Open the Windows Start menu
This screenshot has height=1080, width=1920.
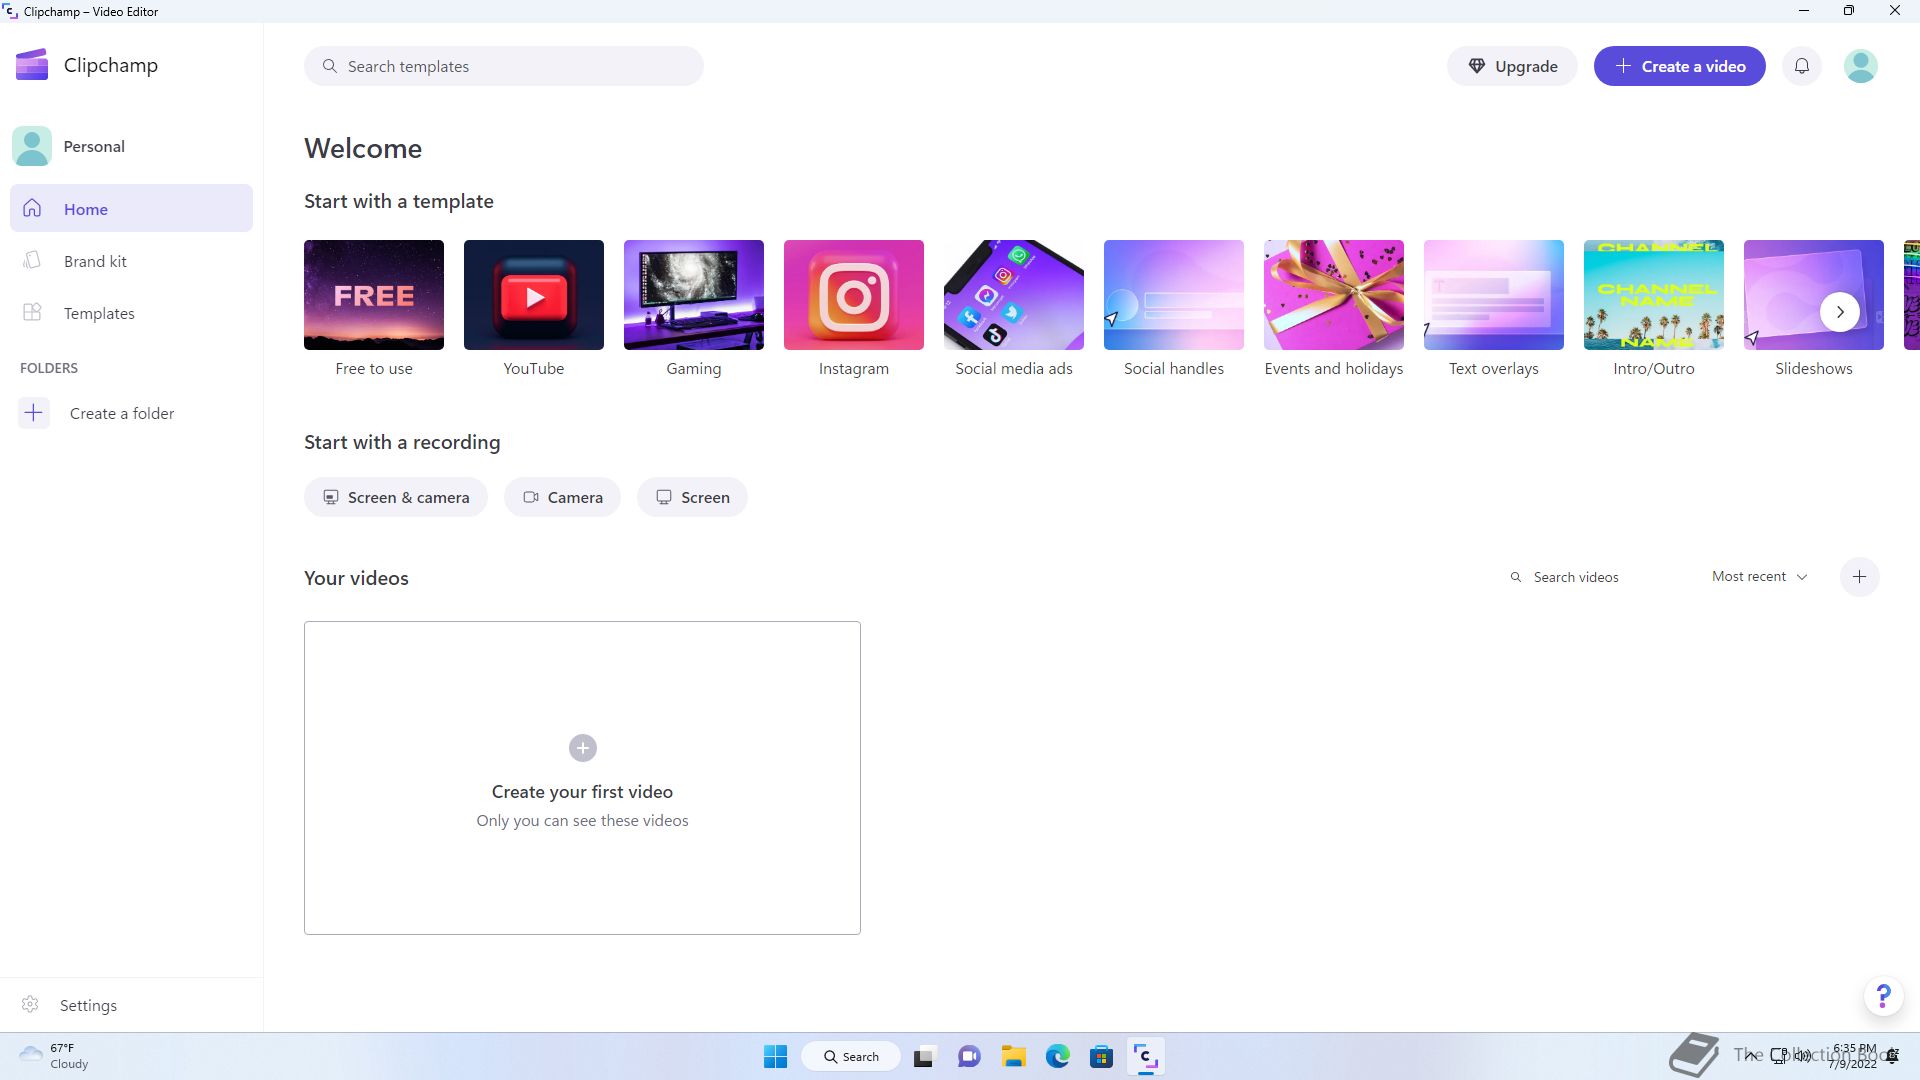coord(775,1056)
